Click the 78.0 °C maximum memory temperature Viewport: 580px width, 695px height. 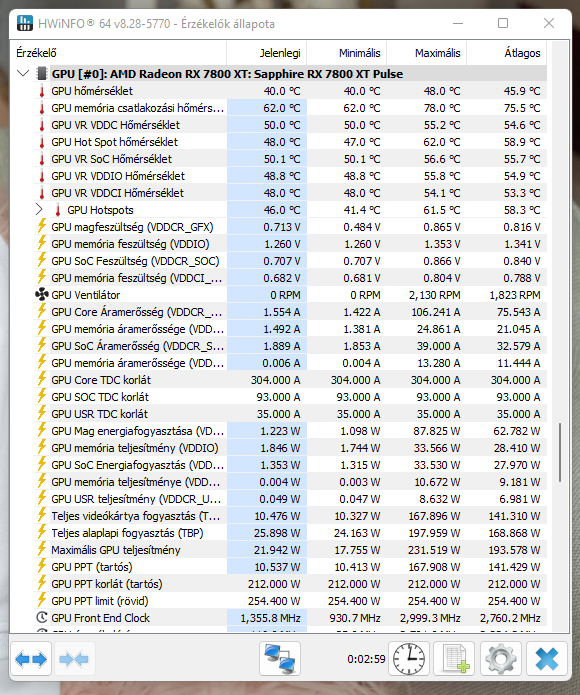click(442, 108)
